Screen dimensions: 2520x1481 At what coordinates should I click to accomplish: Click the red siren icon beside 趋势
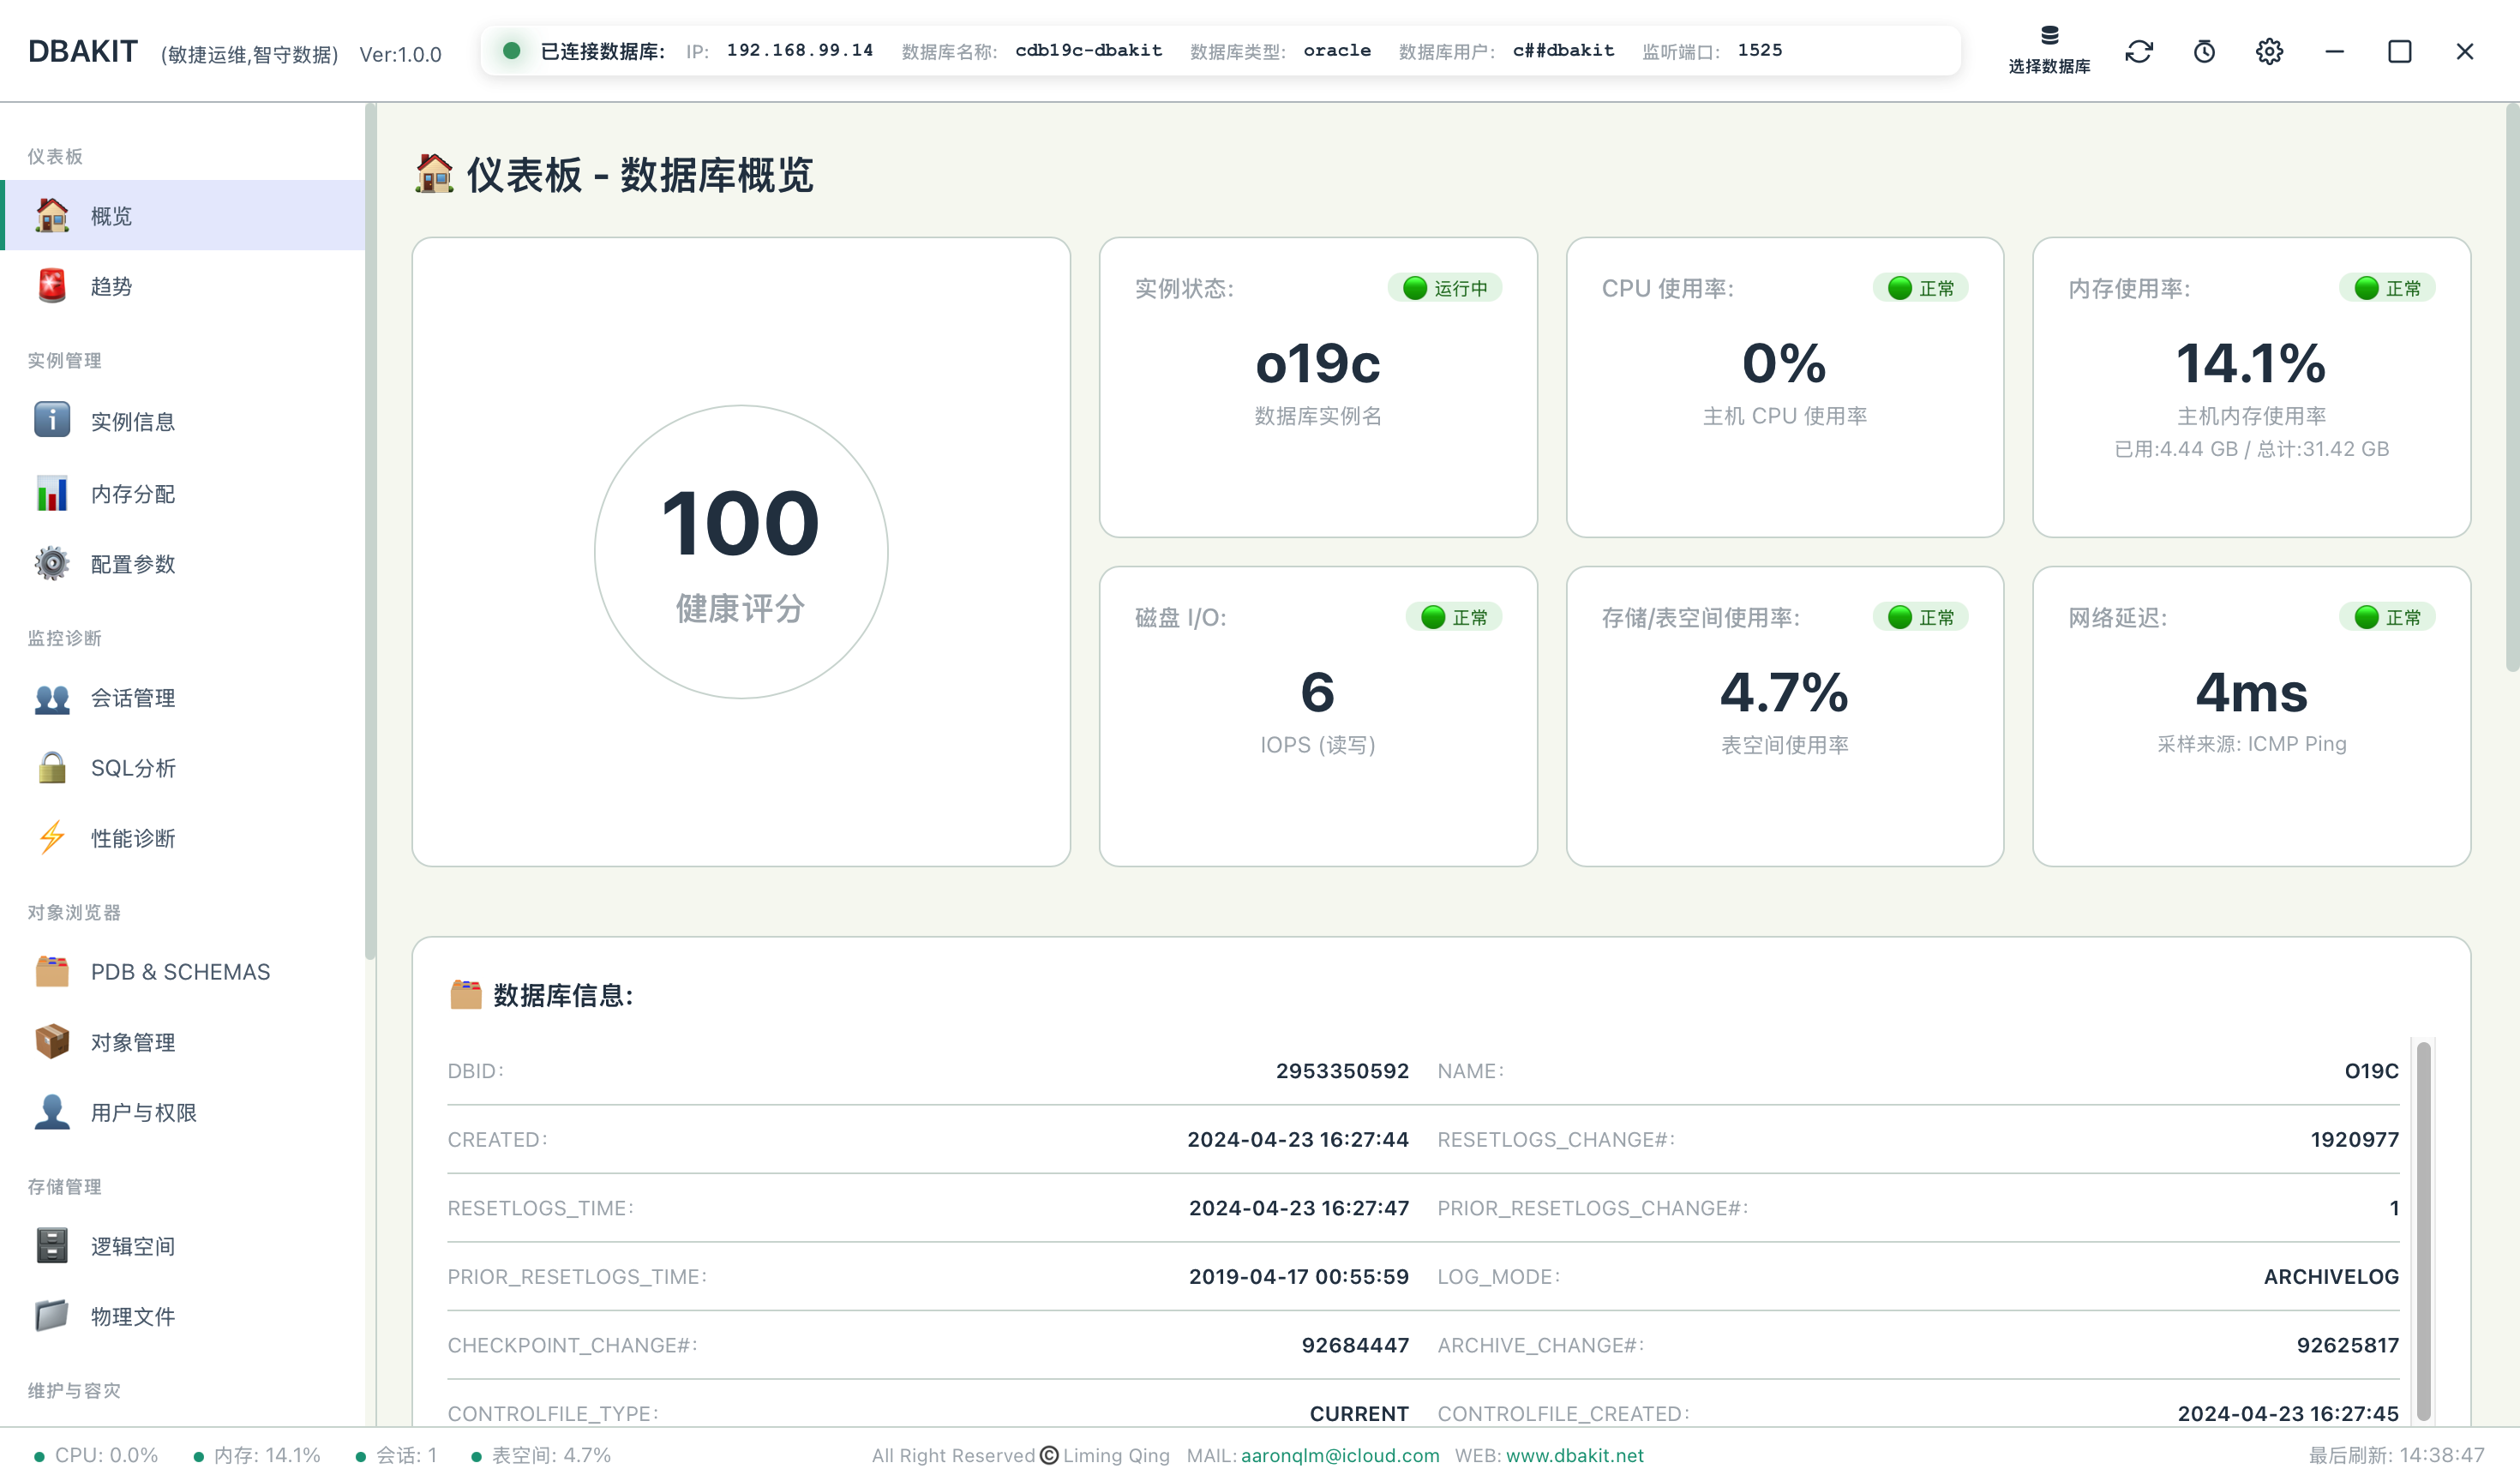52,286
